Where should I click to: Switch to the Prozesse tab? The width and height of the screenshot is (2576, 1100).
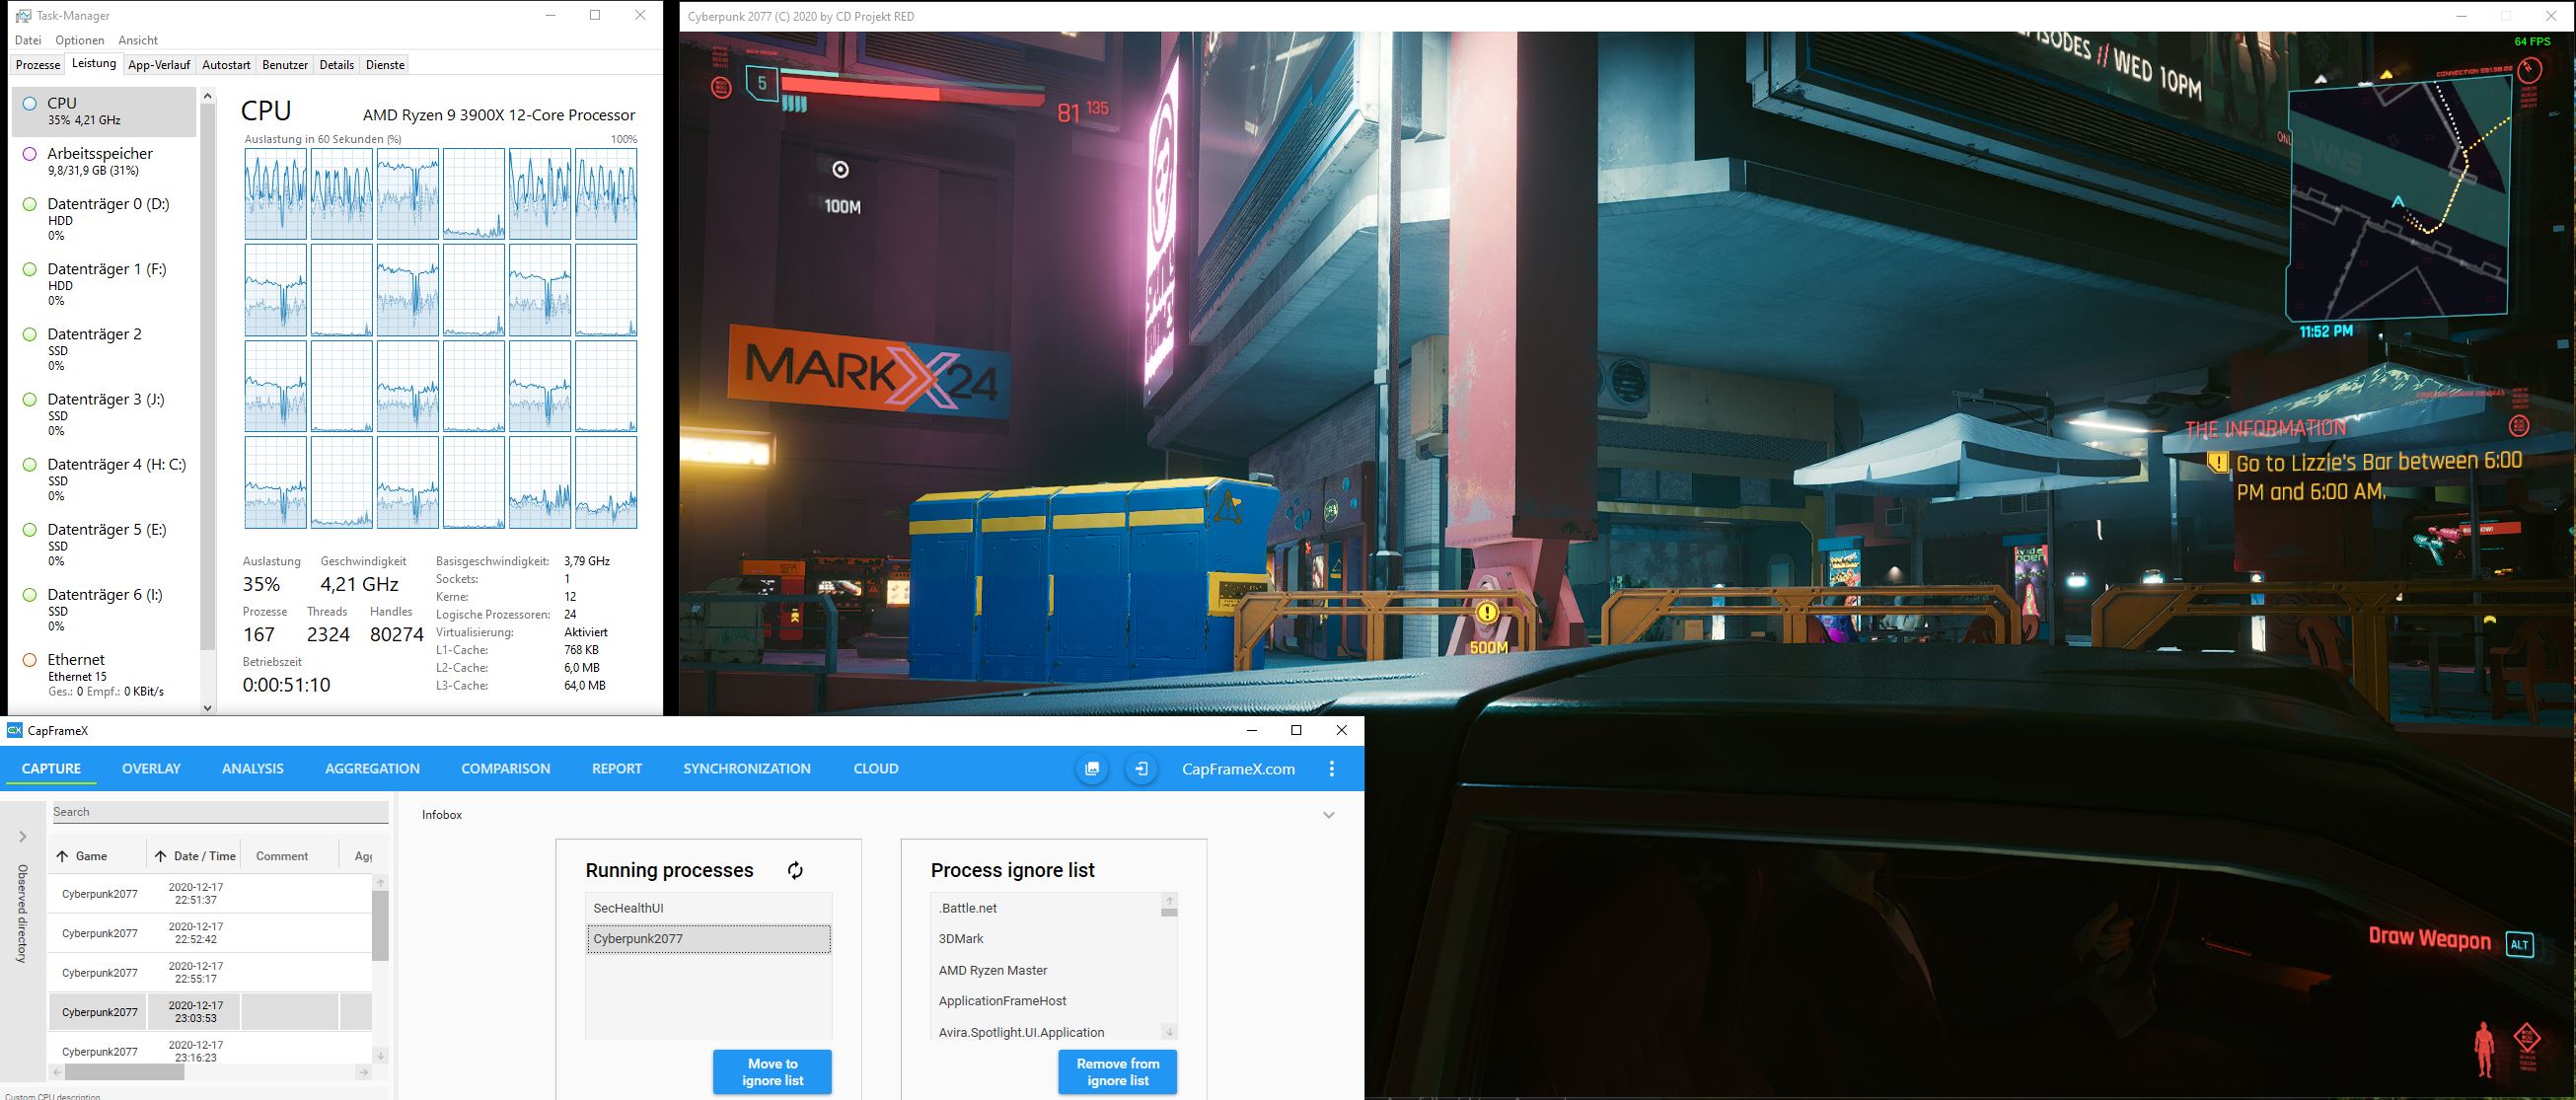38,65
